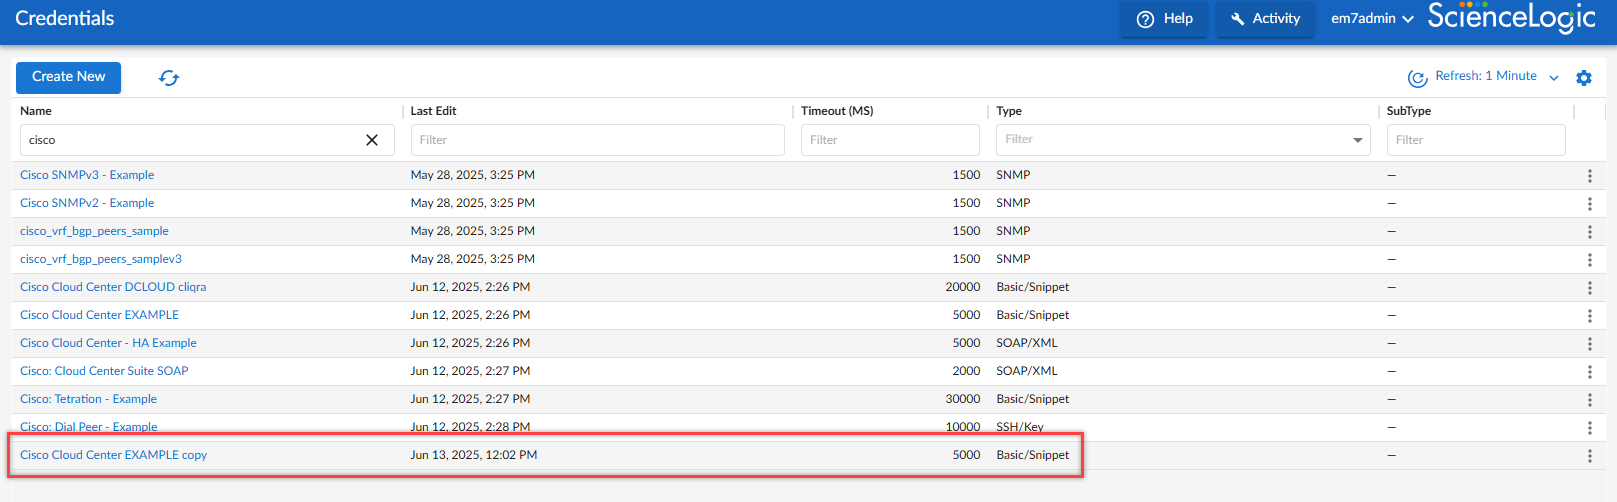The image size is (1617, 502).
Task: Click the Create New button
Action: 68,77
